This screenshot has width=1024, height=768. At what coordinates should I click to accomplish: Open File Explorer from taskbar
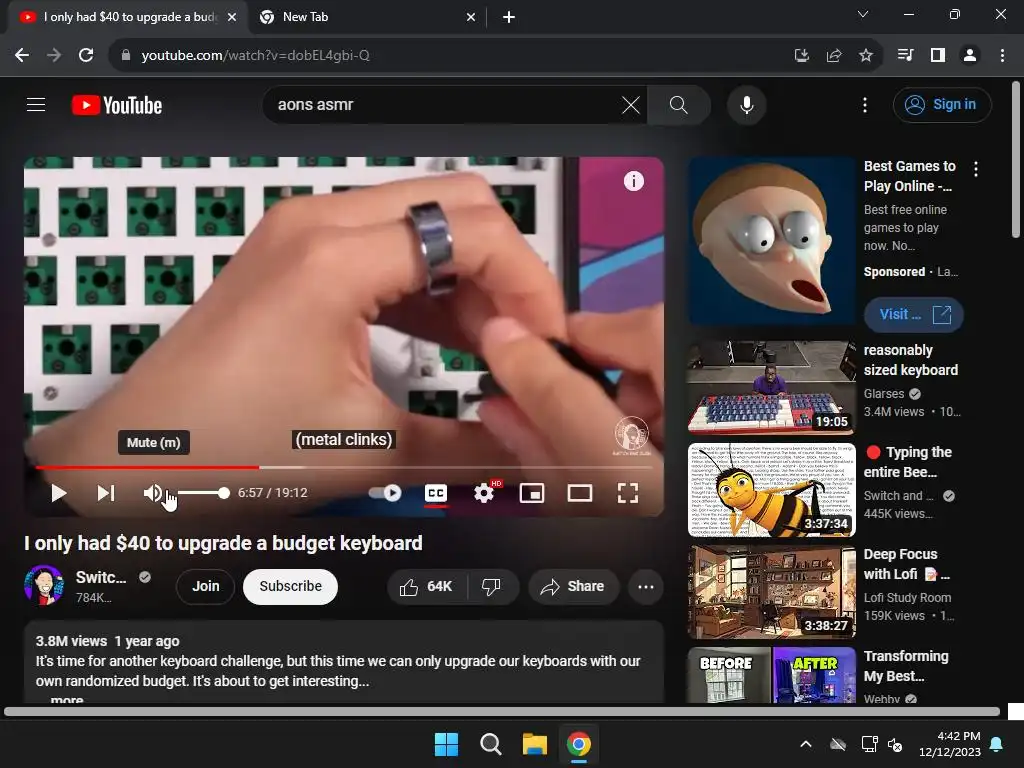coord(534,744)
